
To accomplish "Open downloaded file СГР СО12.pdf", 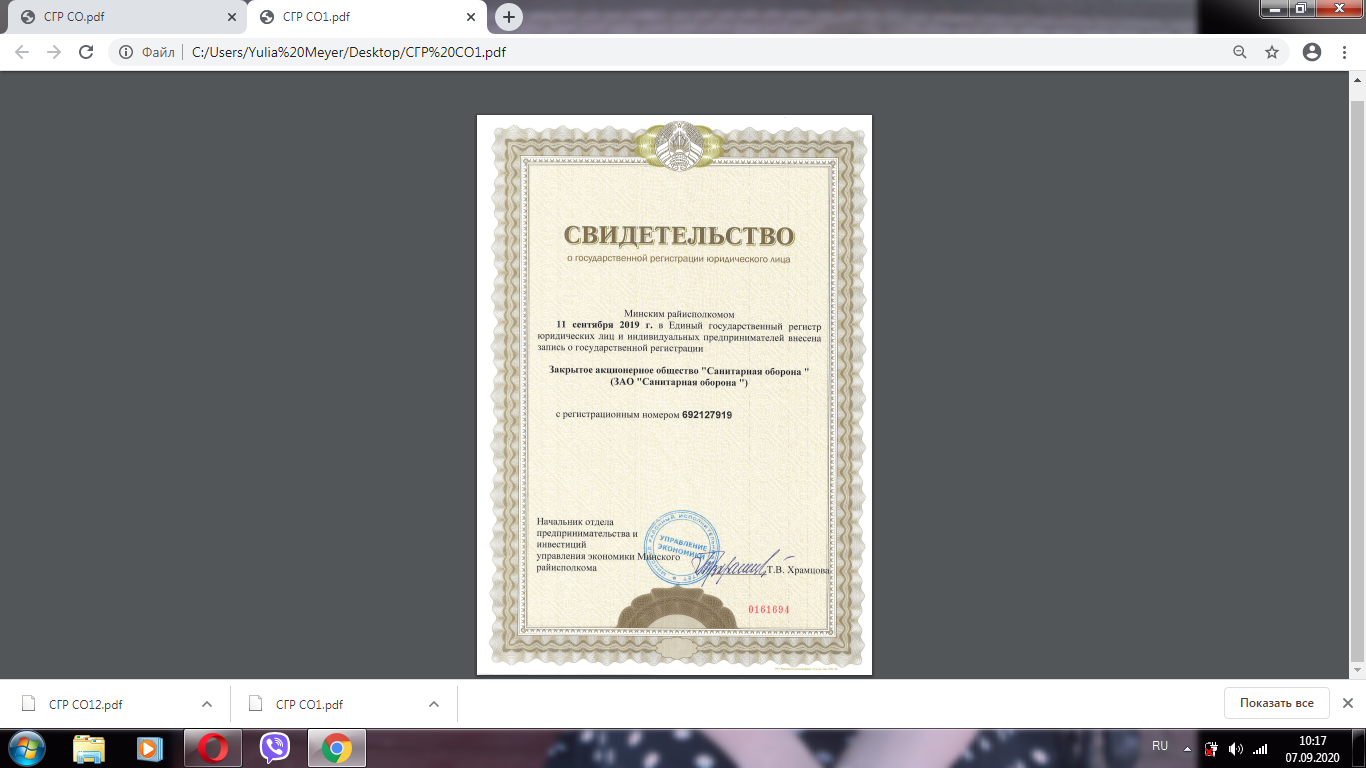I will 85,704.
